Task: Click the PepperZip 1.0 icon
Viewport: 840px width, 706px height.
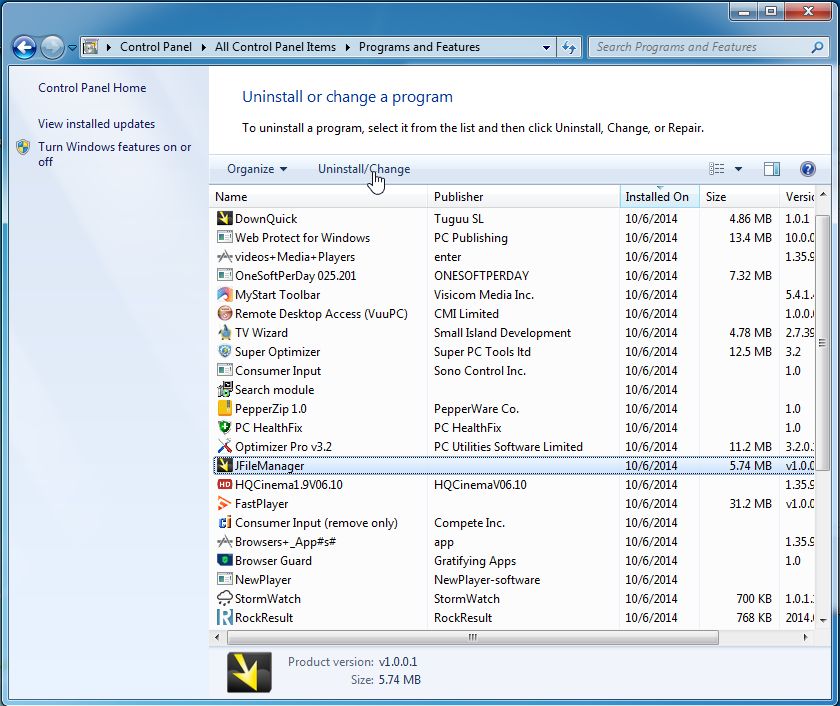Action: pyautogui.click(x=224, y=408)
